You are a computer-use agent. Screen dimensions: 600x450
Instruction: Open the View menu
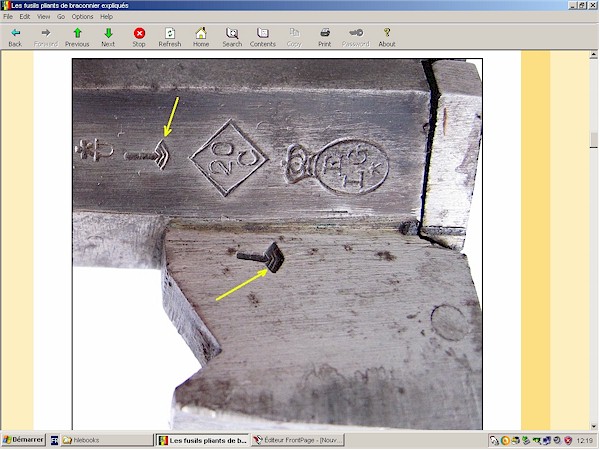coord(43,17)
